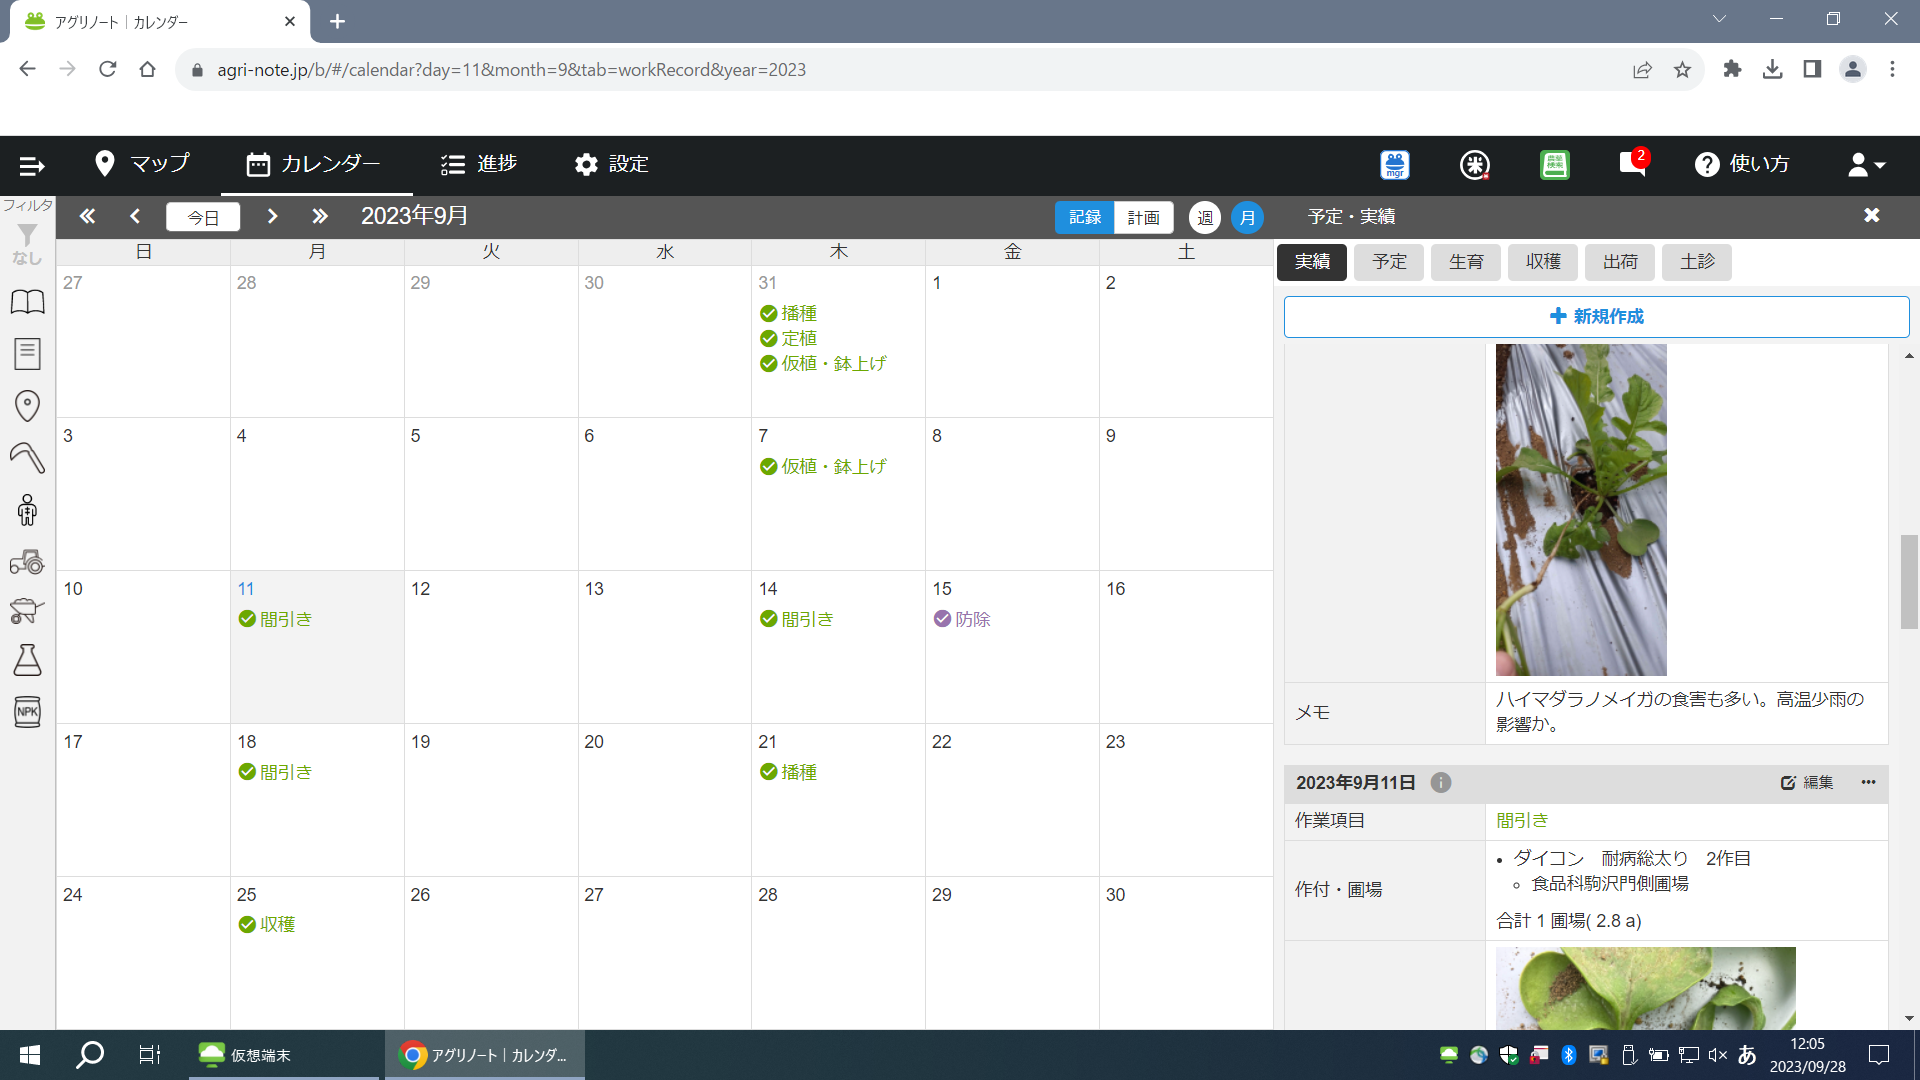Click the record panel scrollbar handle
The width and height of the screenshot is (1920, 1080).
click(1909, 582)
